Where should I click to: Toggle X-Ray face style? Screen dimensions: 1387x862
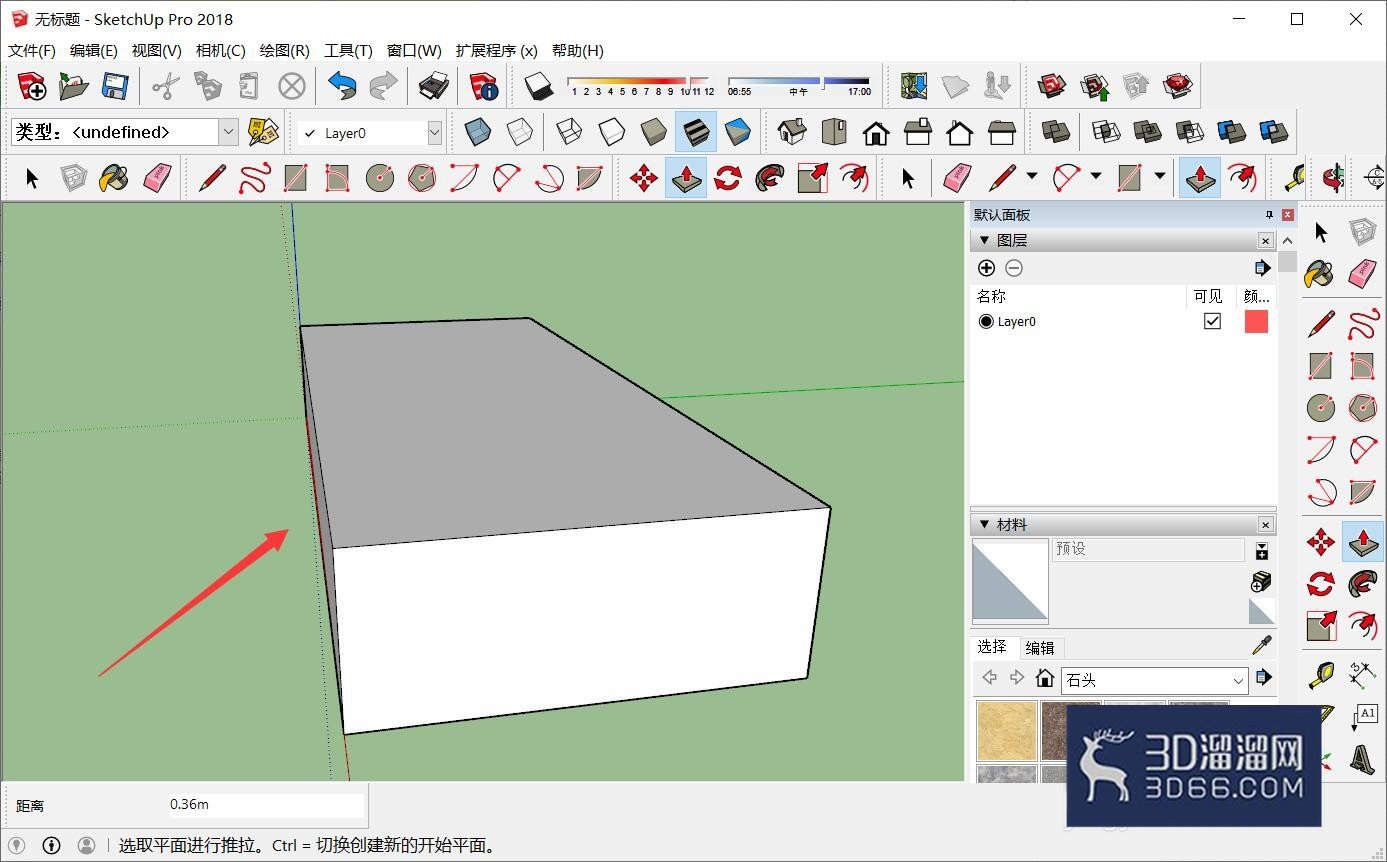click(x=477, y=132)
